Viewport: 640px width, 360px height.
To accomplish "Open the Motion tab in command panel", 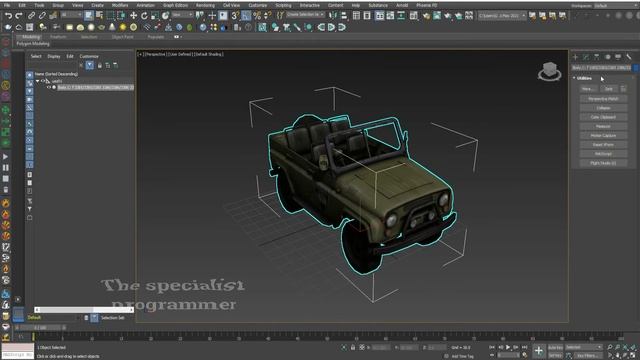I will pyautogui.click(x=607, y=57).
